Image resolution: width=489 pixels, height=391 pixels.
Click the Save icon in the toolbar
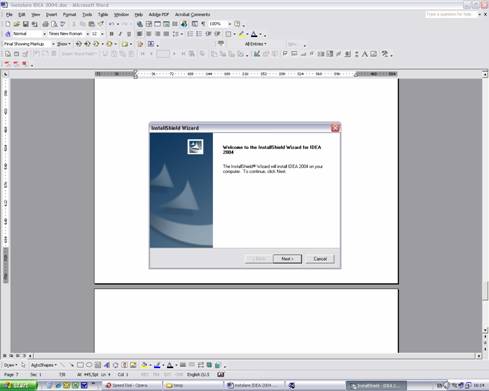(x=25, y=24)
